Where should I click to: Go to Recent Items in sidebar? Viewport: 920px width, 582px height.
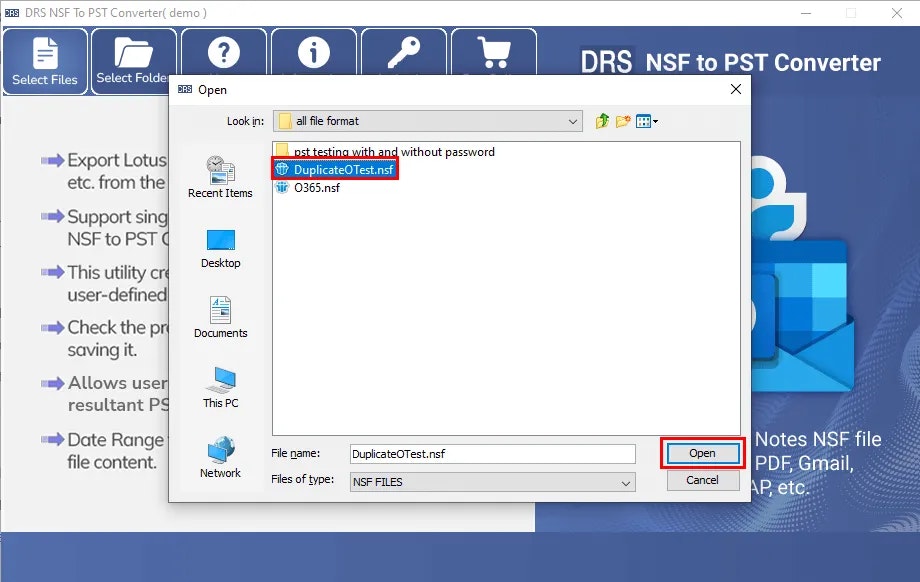tap(221, 177)
